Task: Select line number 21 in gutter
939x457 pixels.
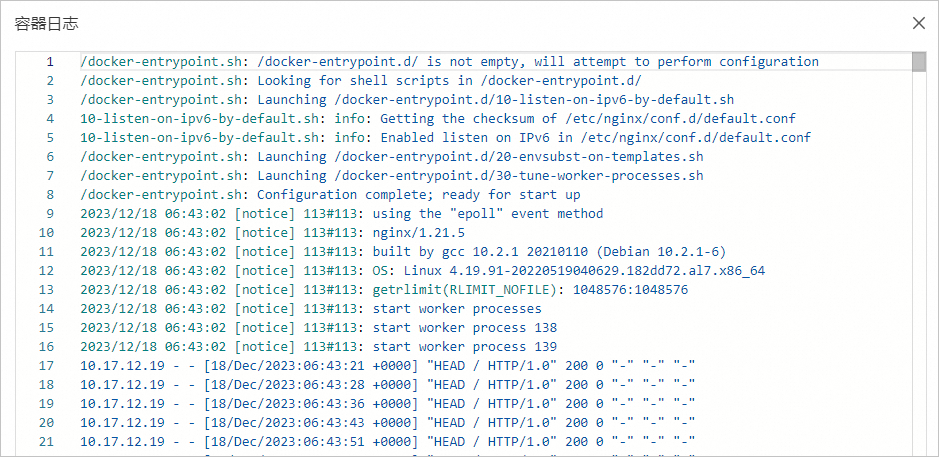Action: (46, 442)
